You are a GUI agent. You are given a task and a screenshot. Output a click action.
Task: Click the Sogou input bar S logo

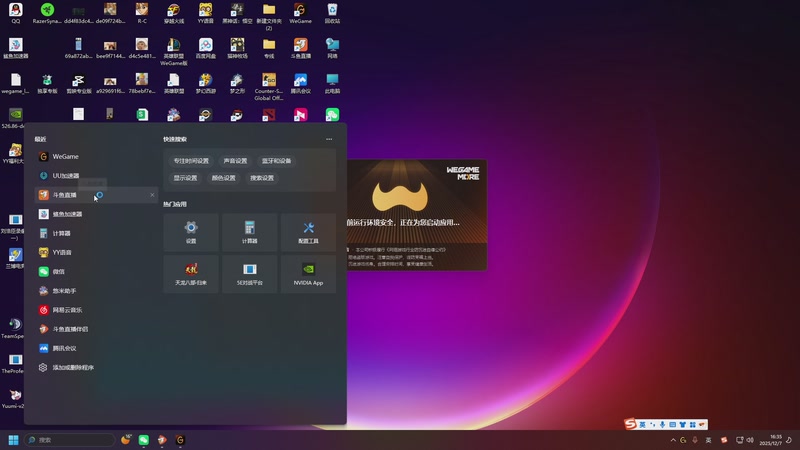point(631,424)
